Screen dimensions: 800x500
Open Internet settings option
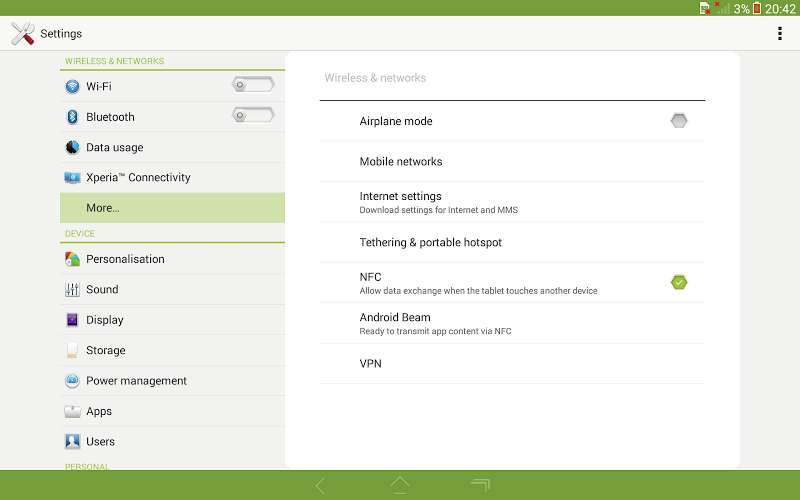click(x=512, y=202)
